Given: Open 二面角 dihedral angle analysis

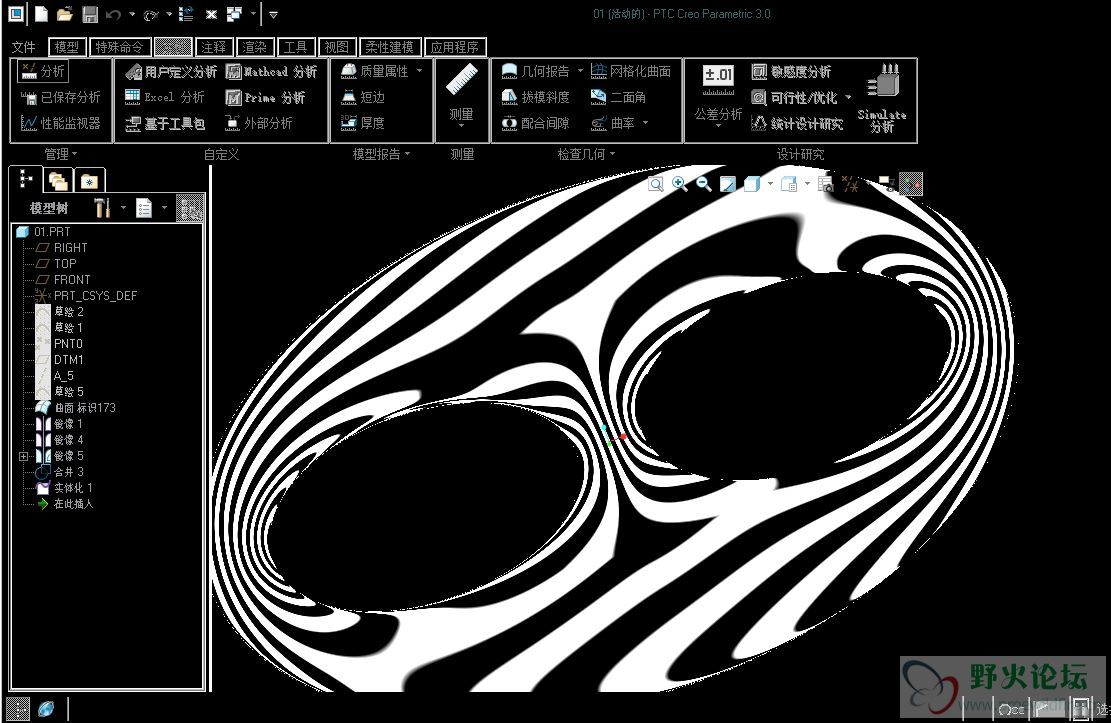Looking at the screenshot, I should coord(618,97).
